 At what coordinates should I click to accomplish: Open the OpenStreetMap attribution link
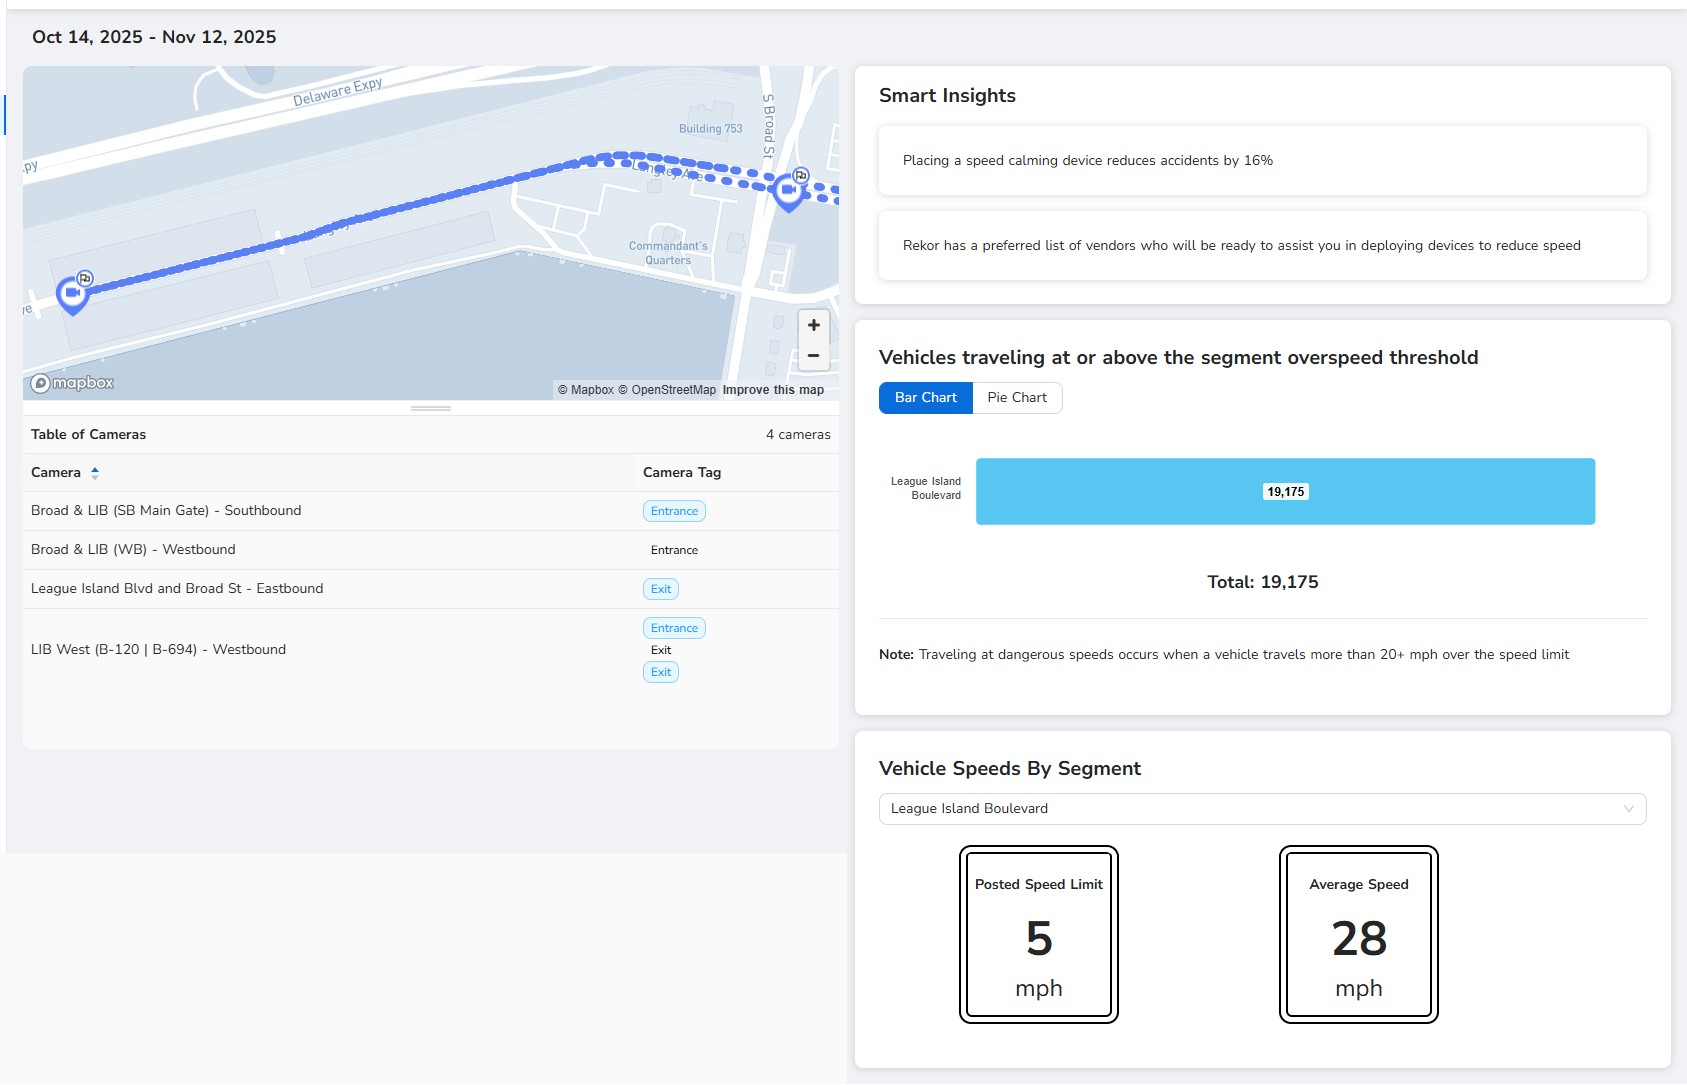pyautogui.click(x=673, y=390)
